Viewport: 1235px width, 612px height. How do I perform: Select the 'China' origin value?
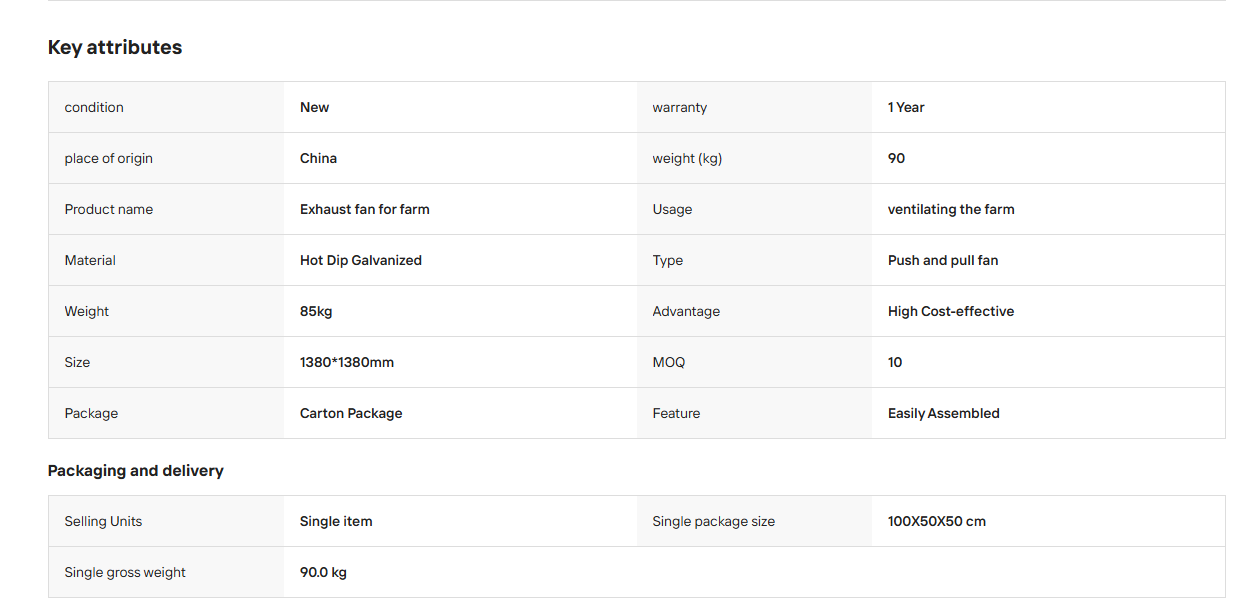pos(318,158)
